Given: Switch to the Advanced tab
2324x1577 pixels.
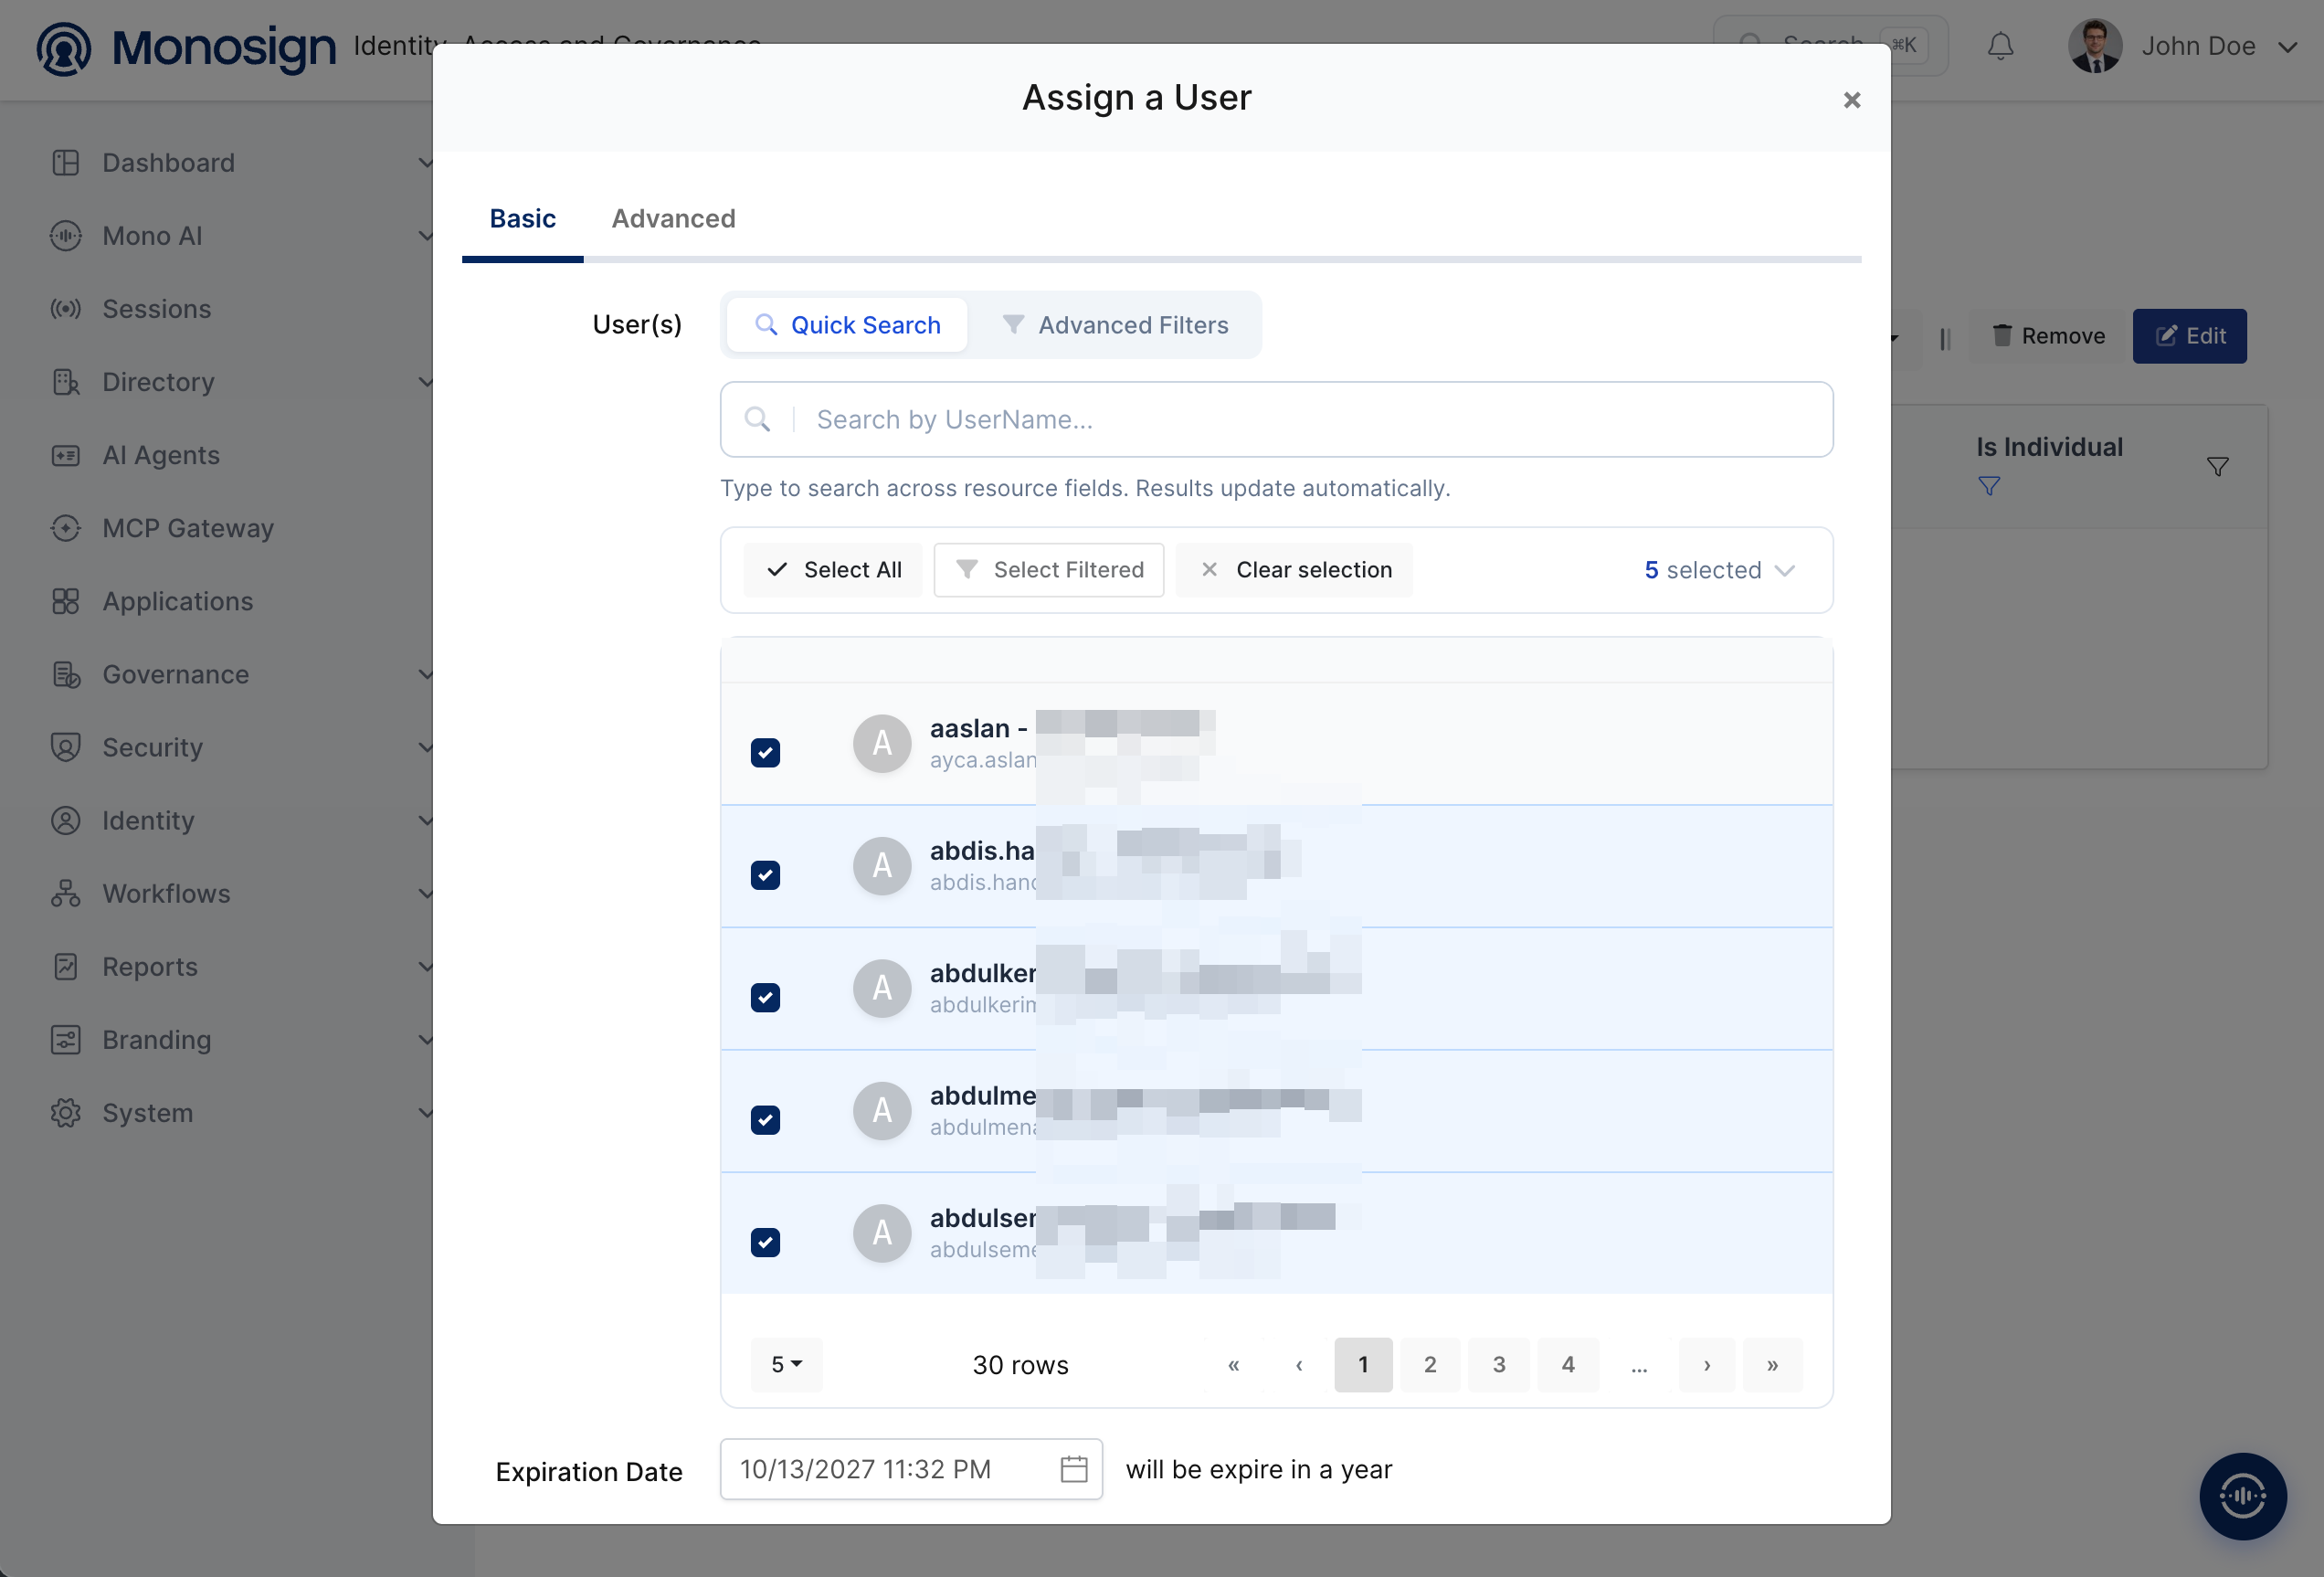Looking at the screenshot, I should click(x=673, y=218).
